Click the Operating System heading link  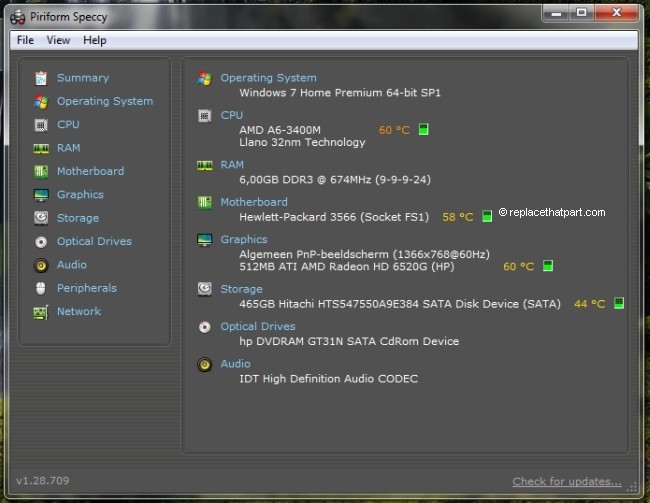point(268,78)
